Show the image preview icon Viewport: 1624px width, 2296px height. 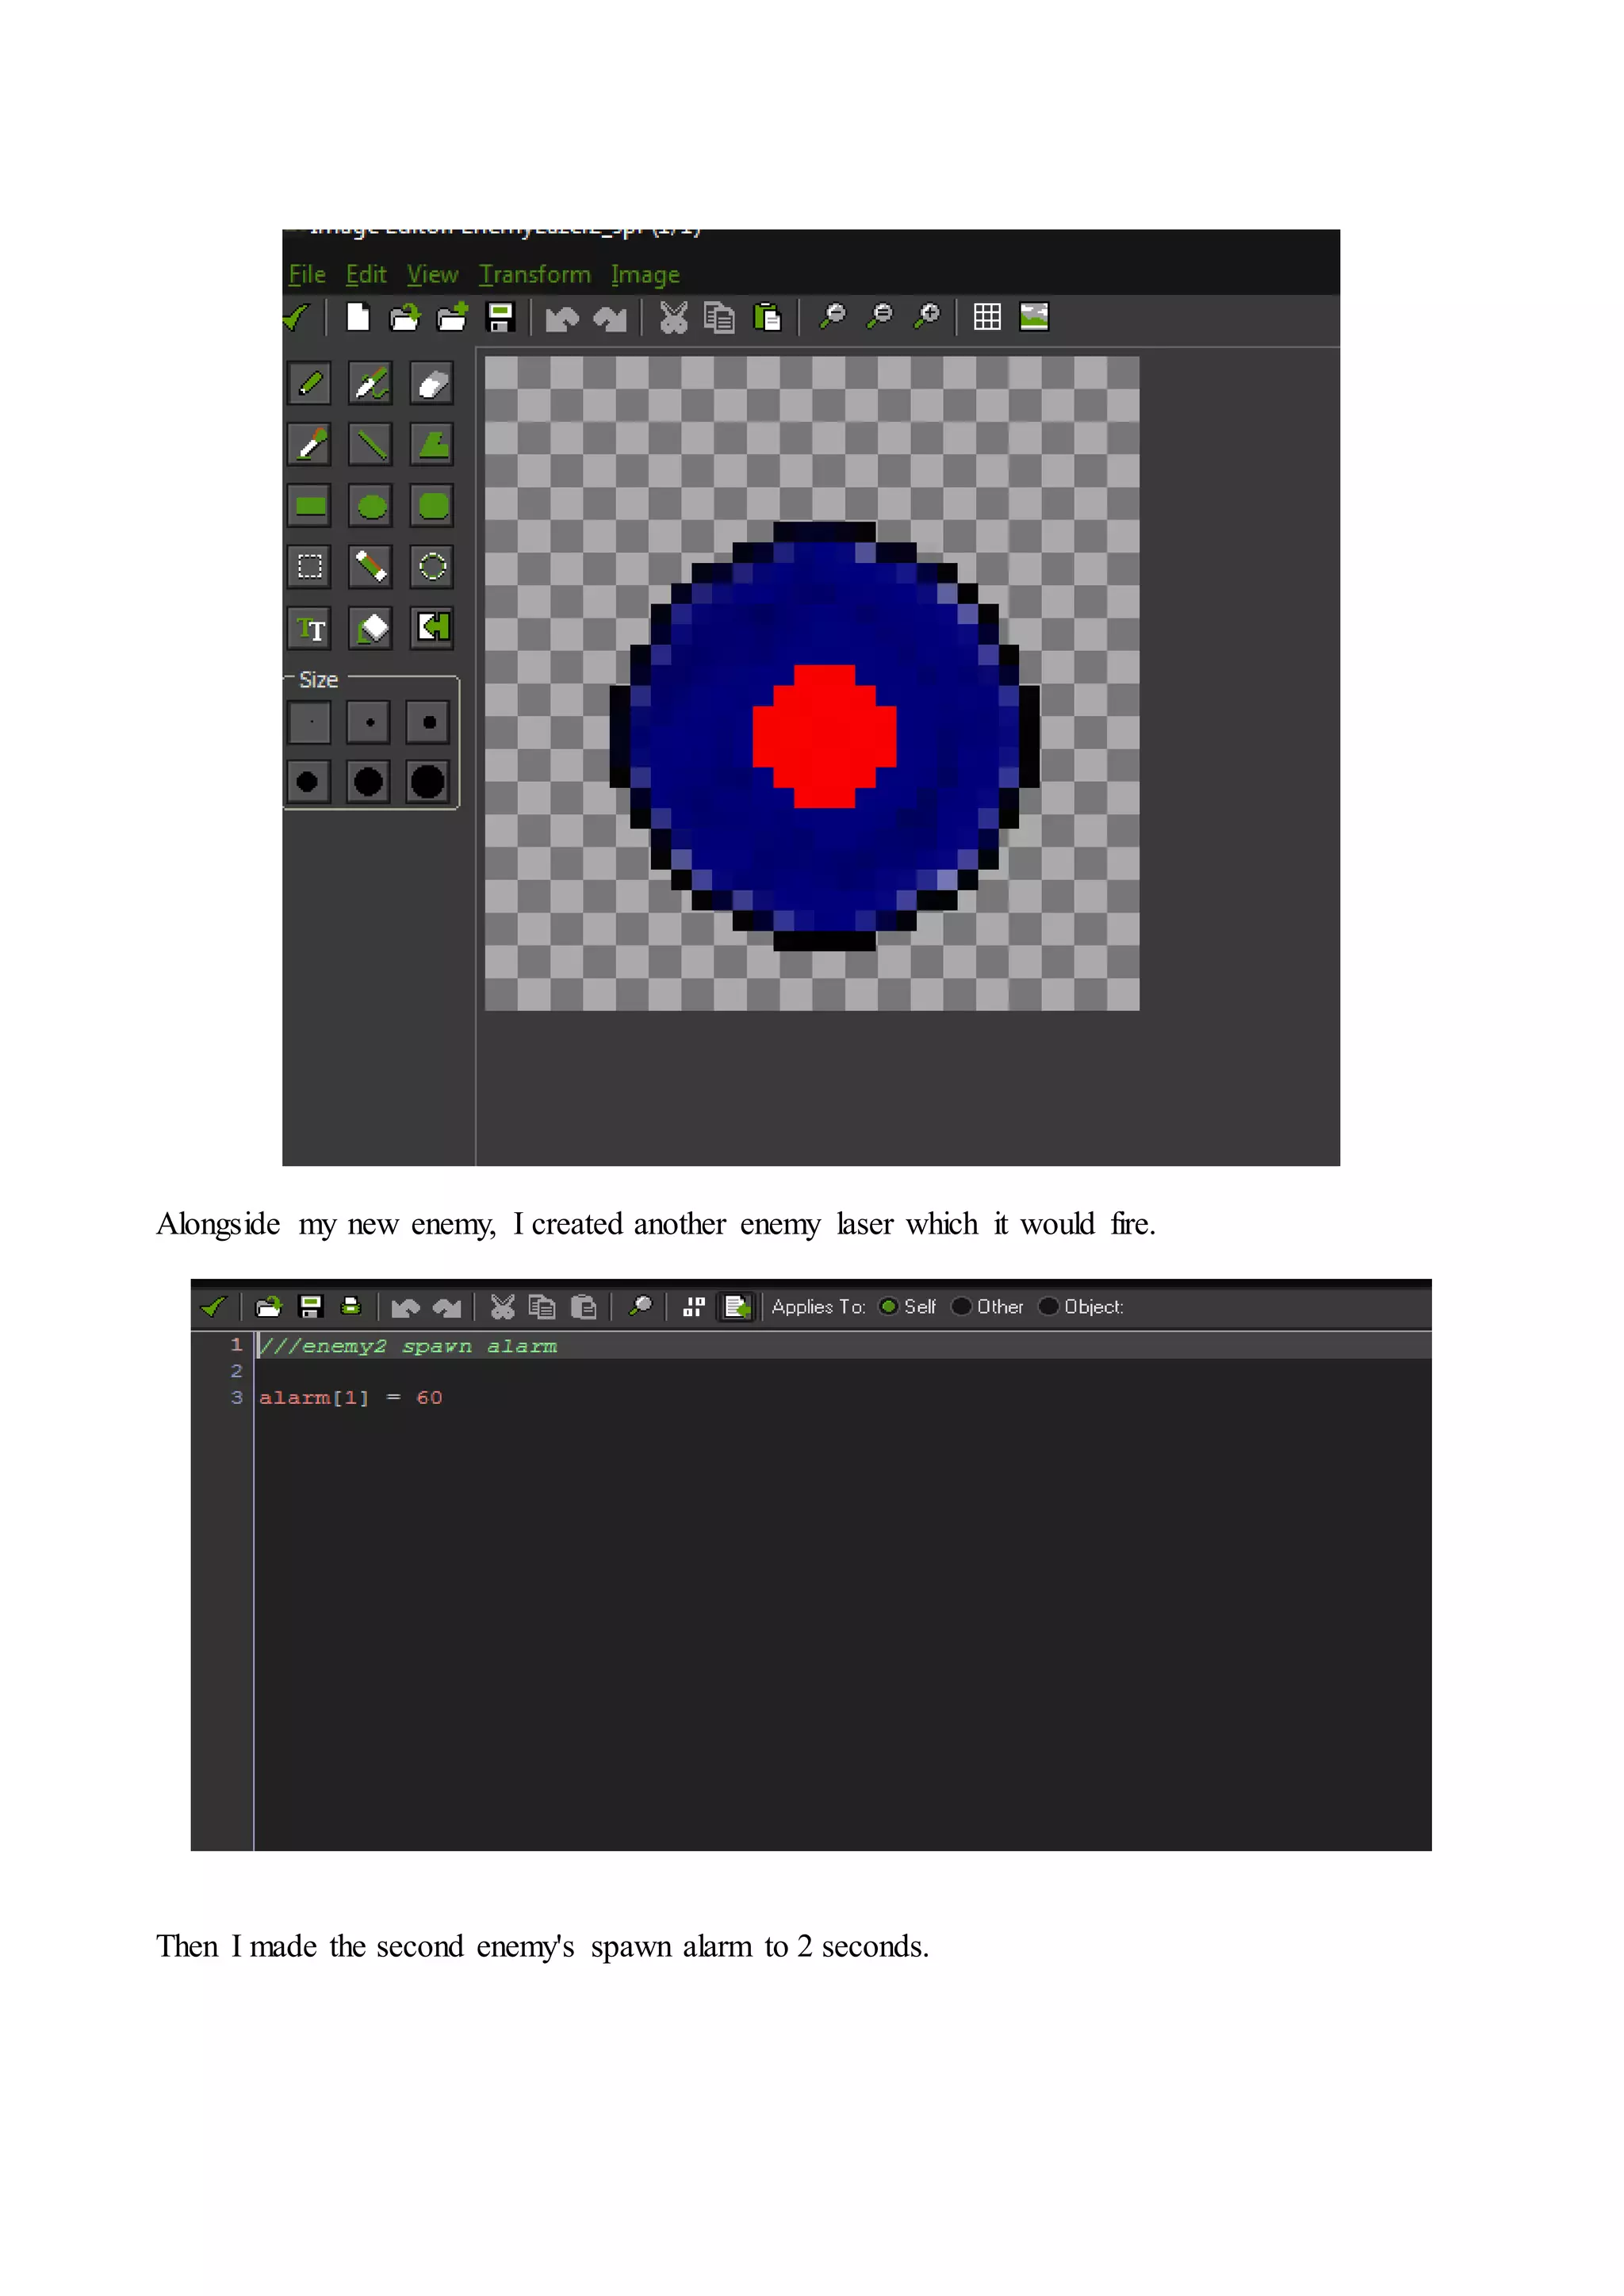(x=1034, y=317)
